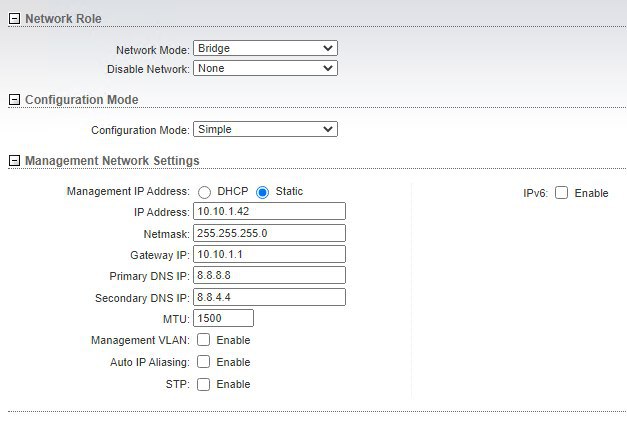This screenshot has height=428, width=627.
Task: Collapse the Network Role section
Action: coord(14,18)
